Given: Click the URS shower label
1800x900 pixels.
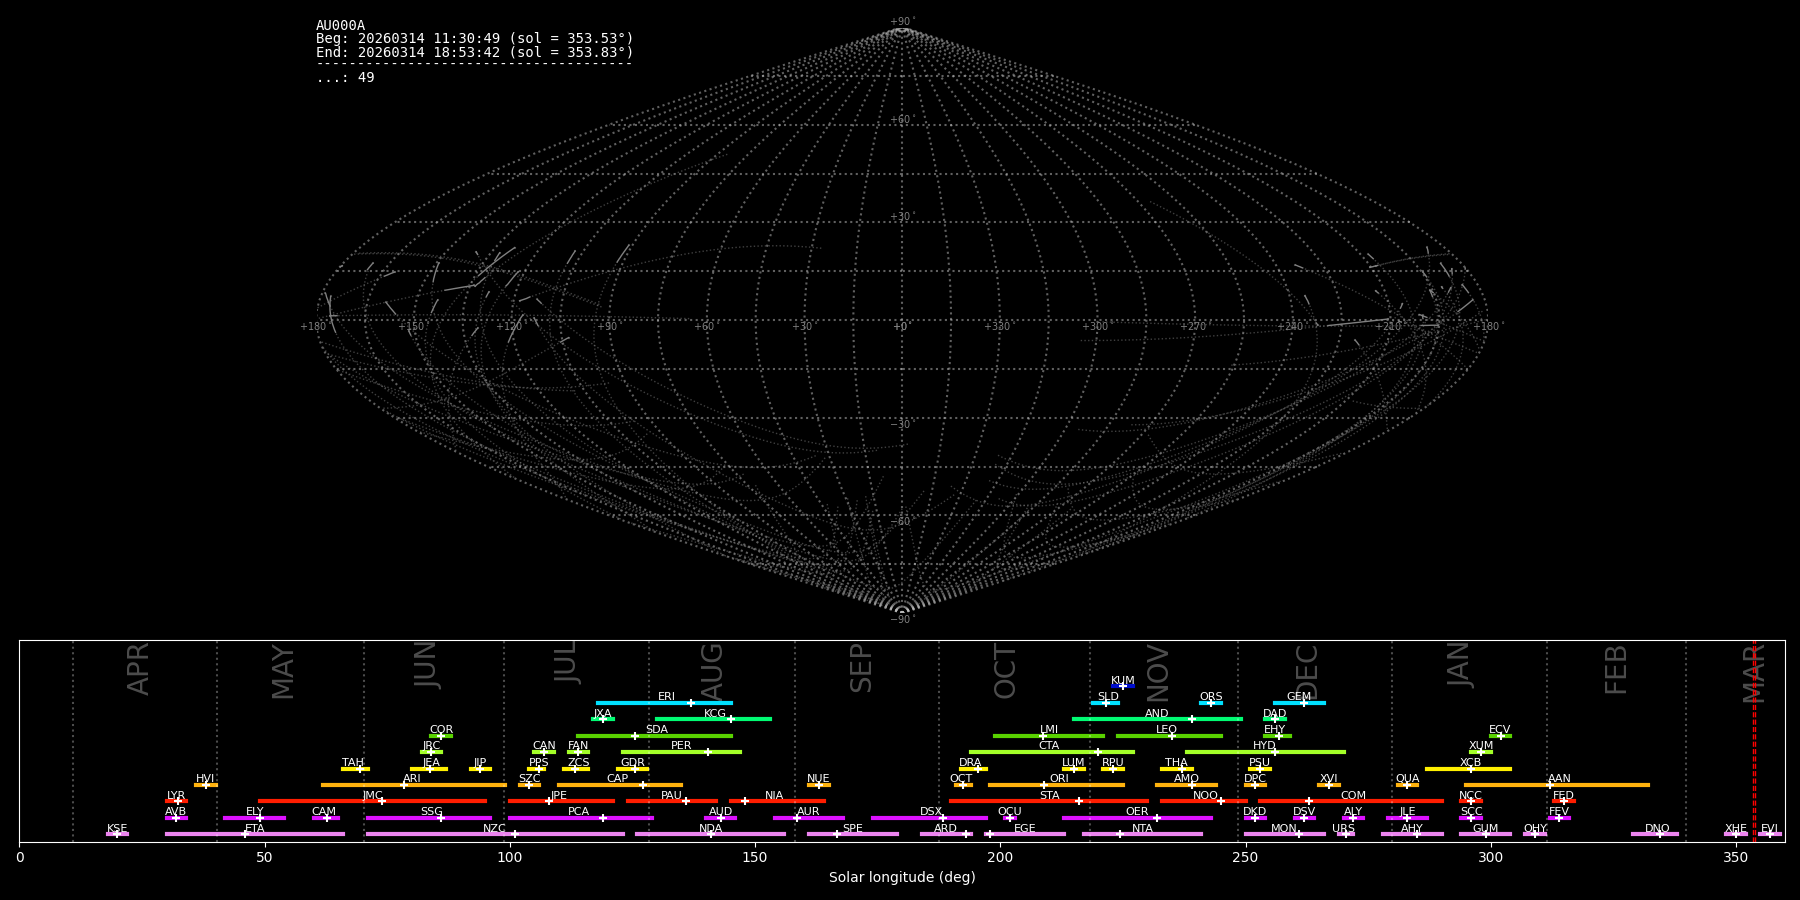Looking at the screenshot, I should (1343, 829).
